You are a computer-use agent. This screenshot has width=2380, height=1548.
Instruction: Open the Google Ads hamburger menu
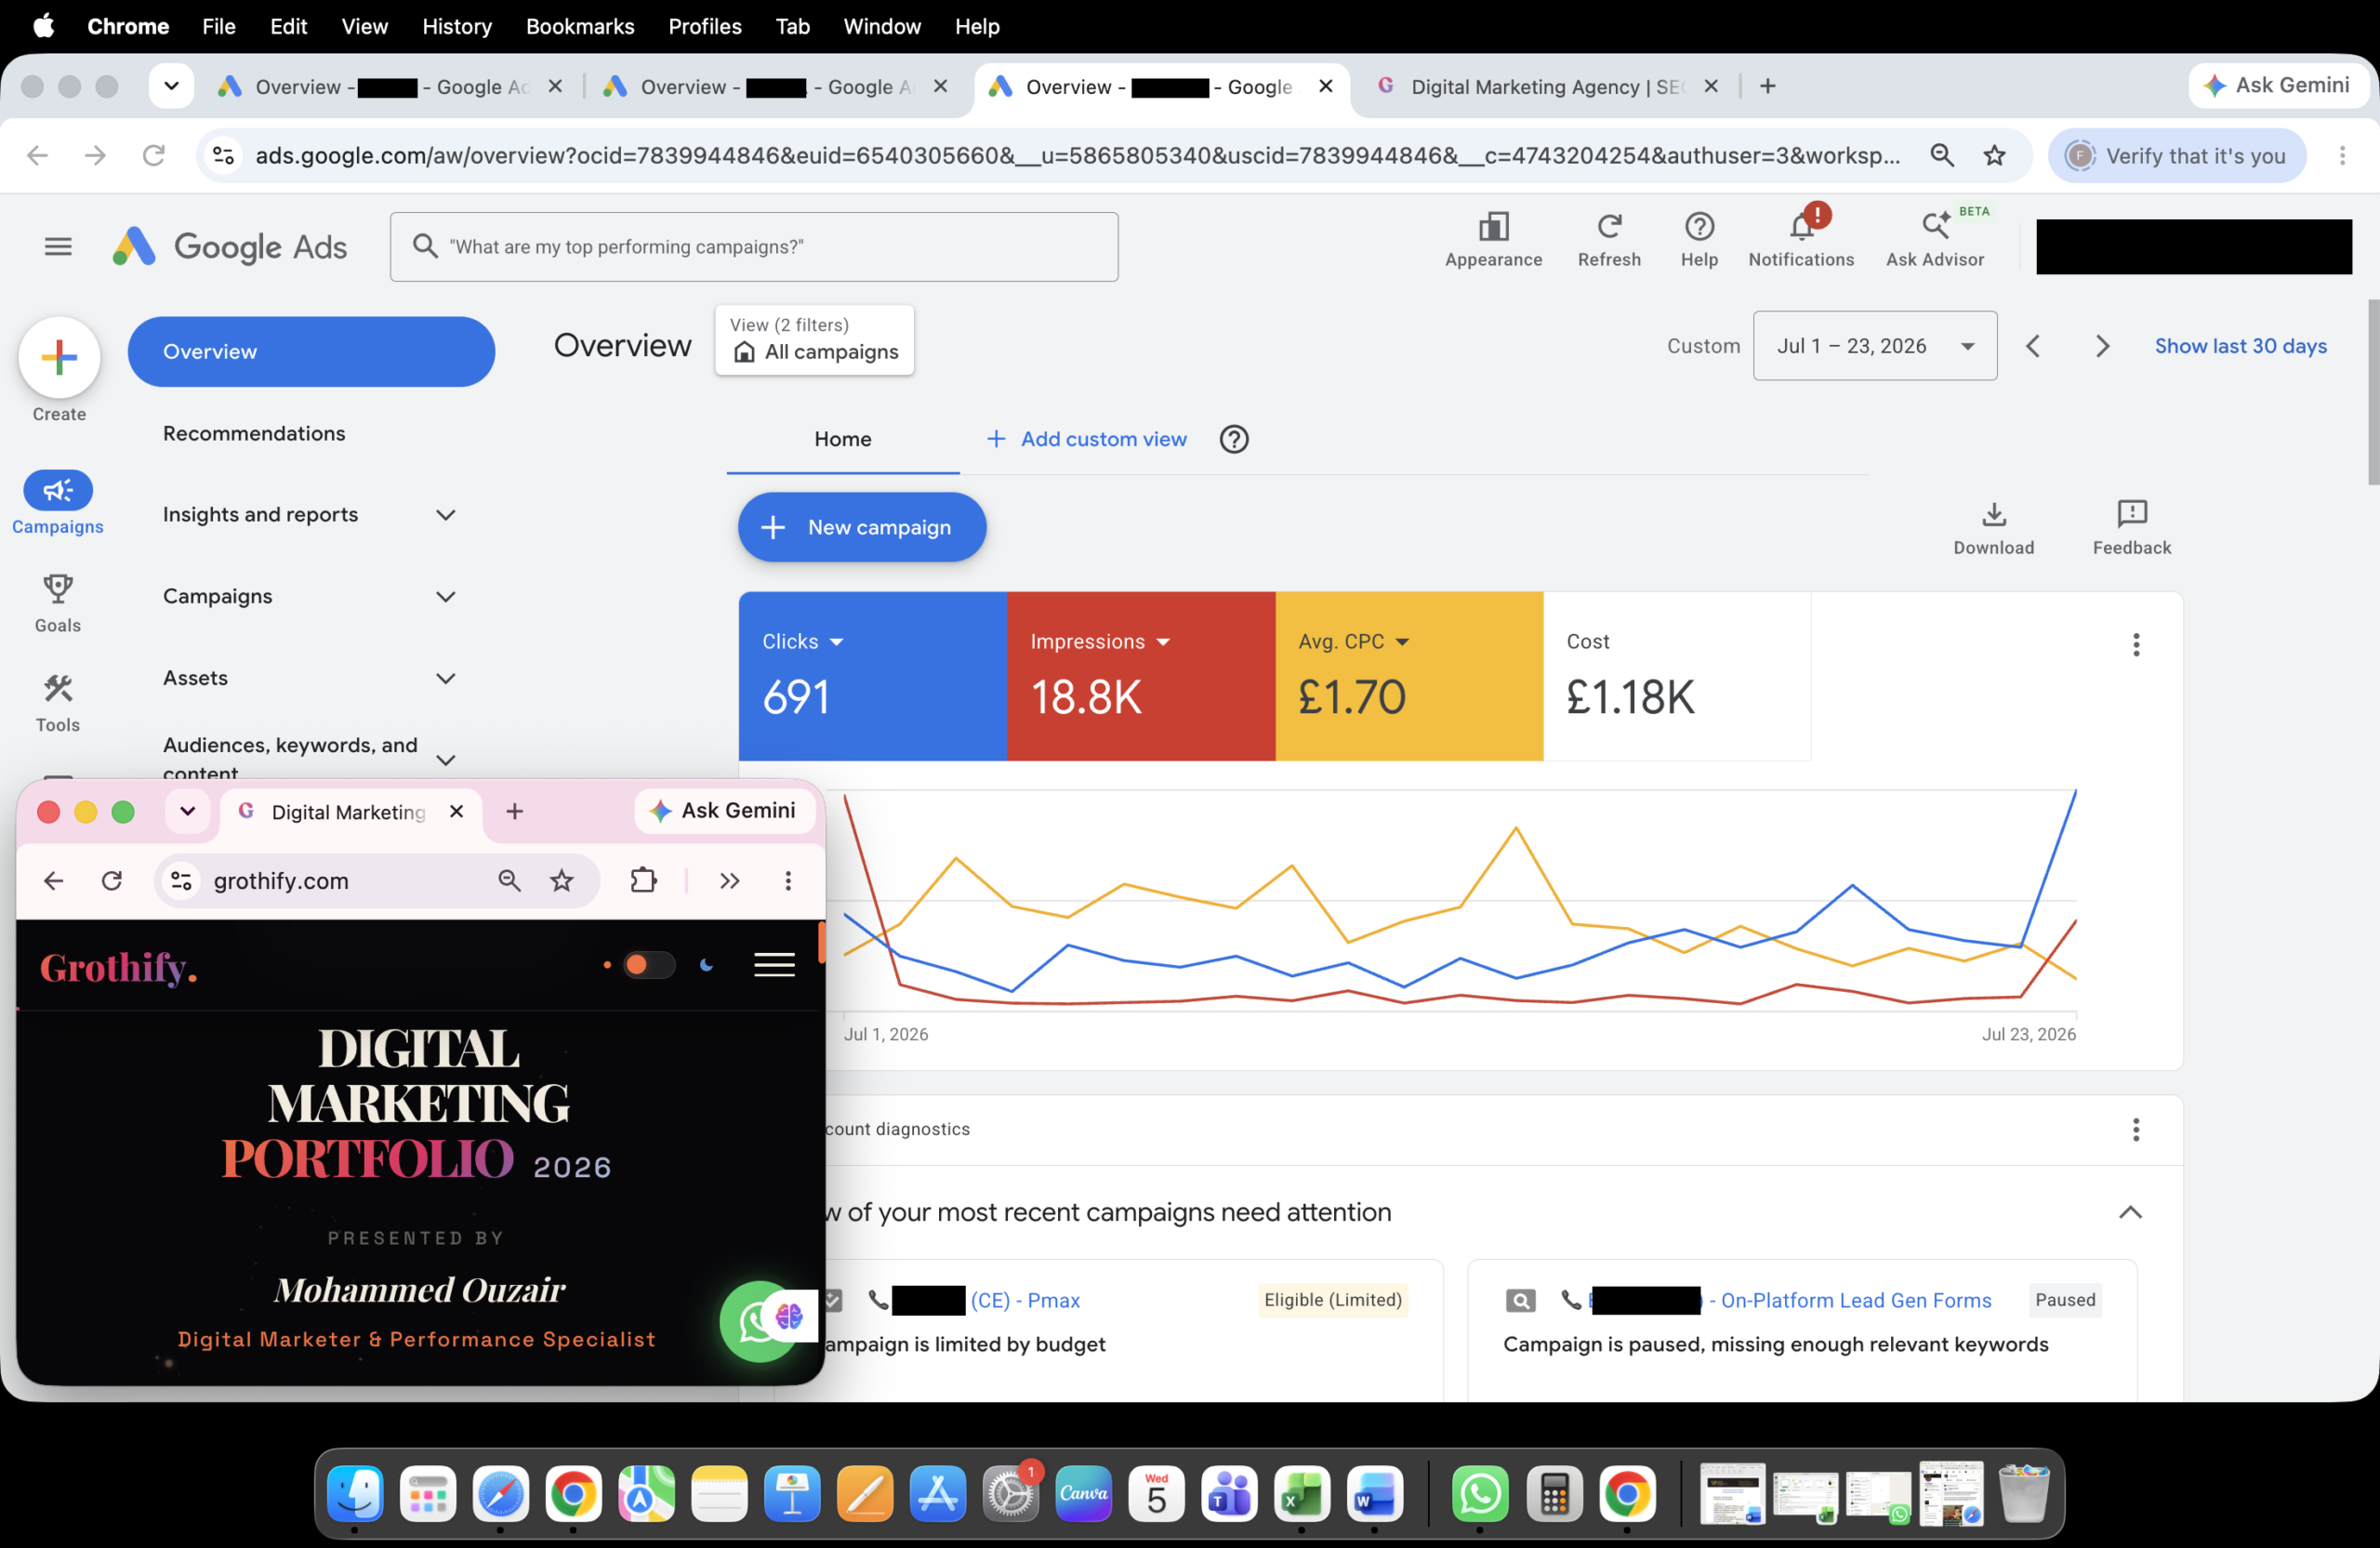58,246
